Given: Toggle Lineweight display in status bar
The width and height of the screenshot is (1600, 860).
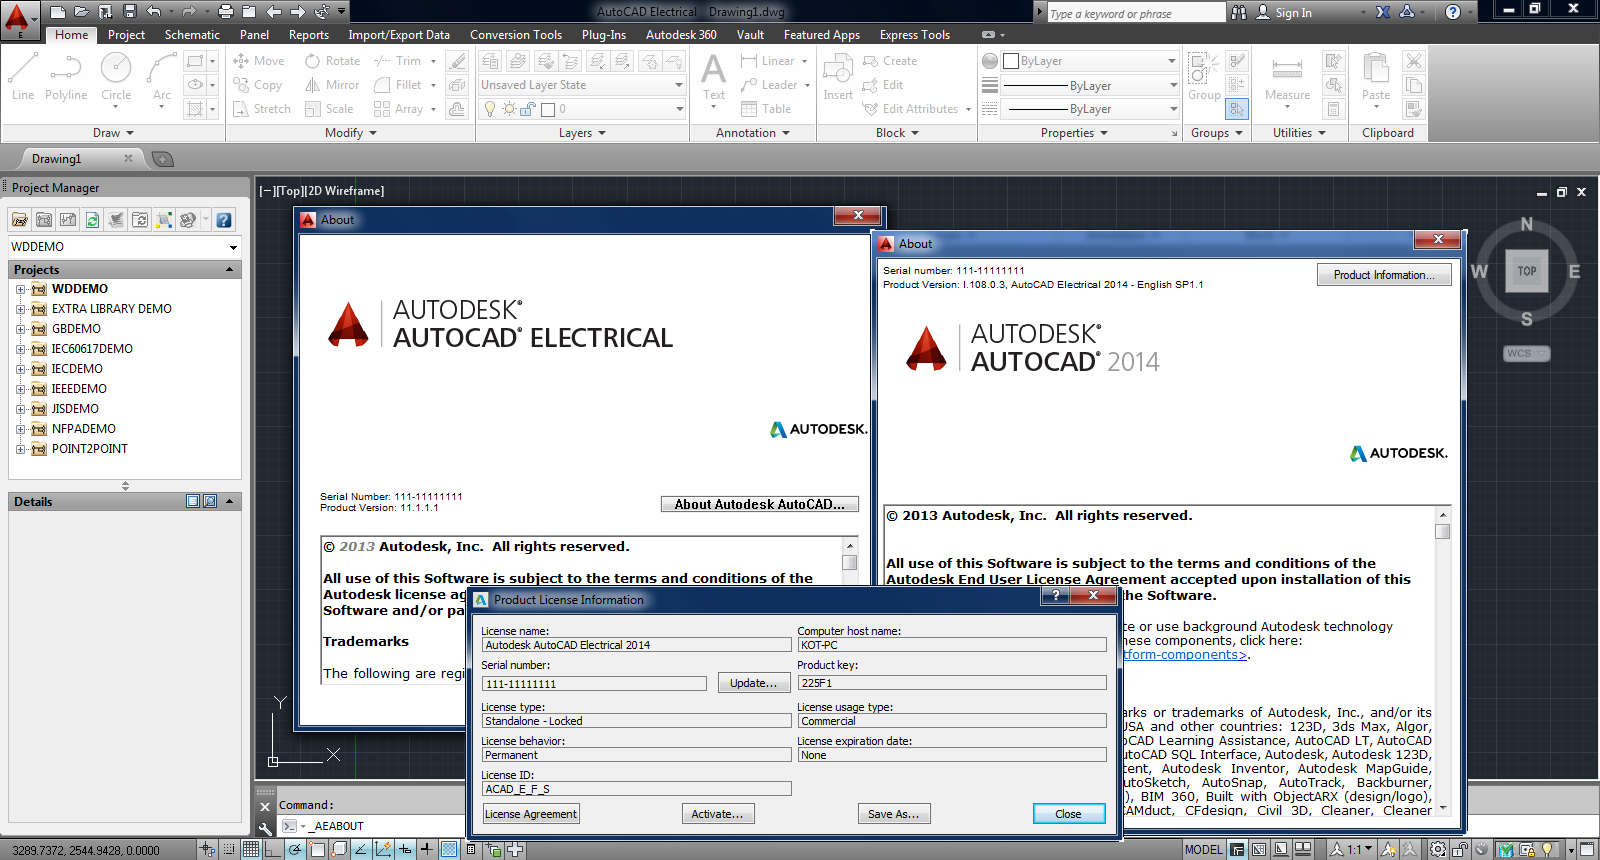Looking at the screenshot, I should 427,850.
